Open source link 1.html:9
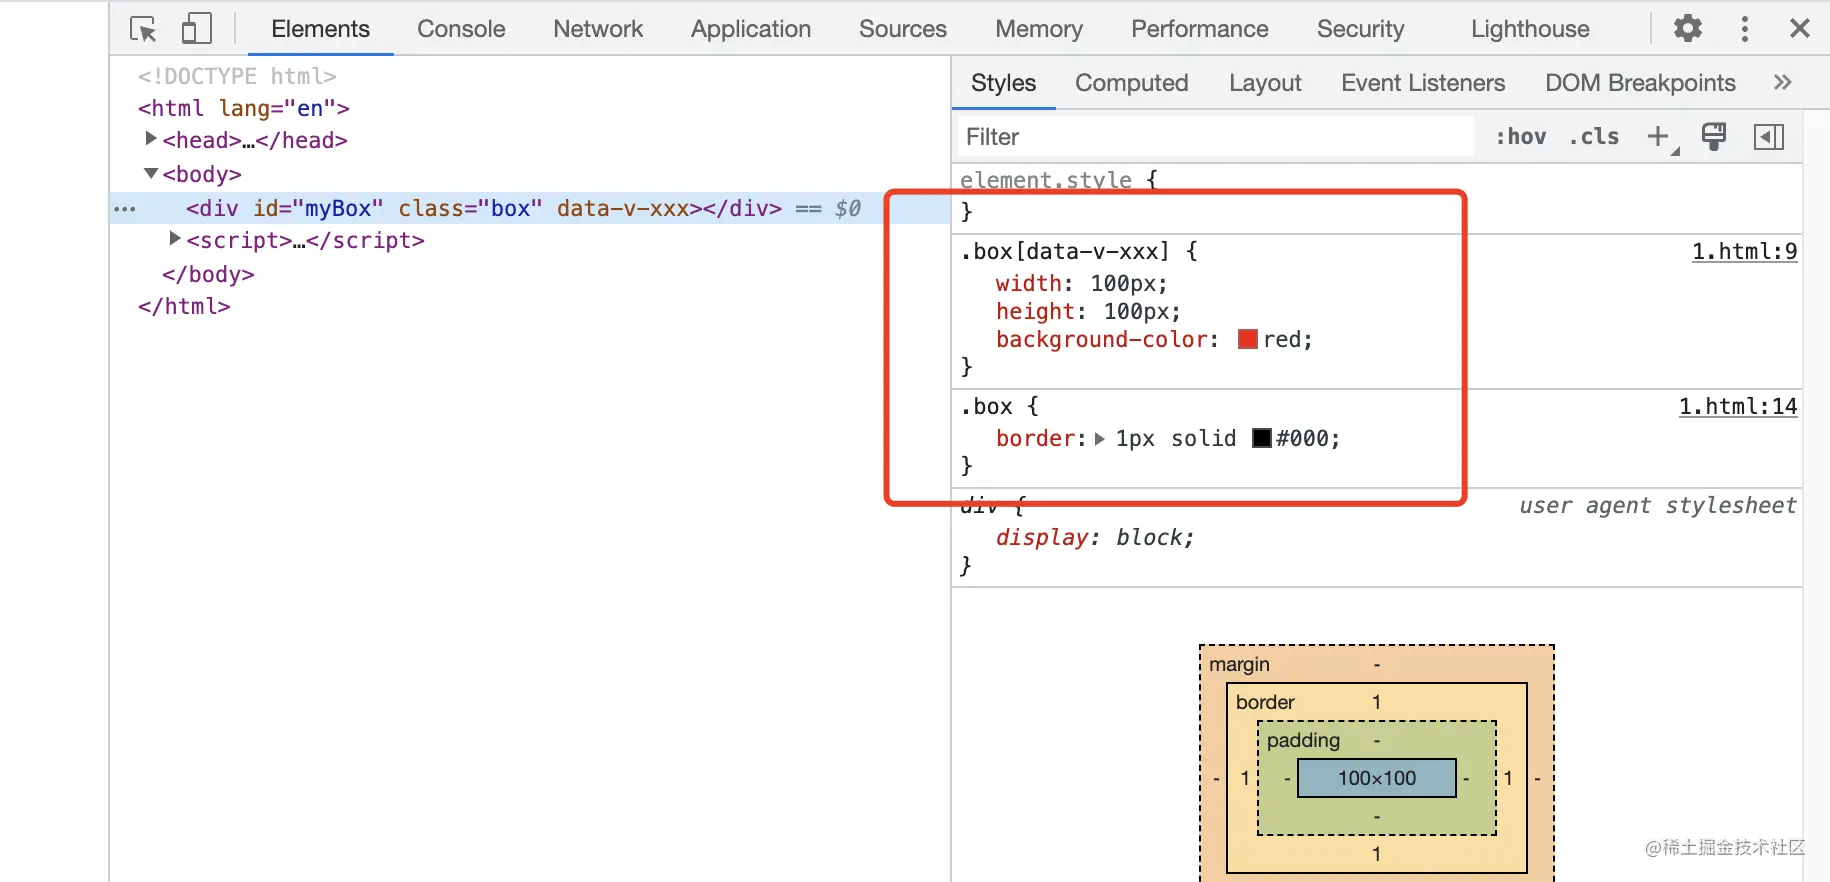 point(1744,252)
